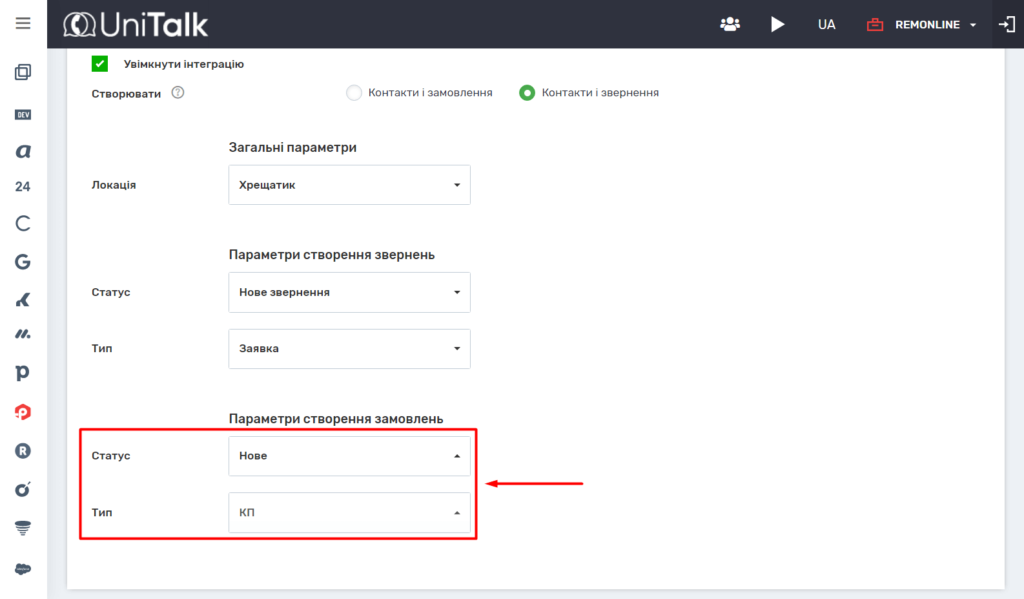1024x599 pixels.
Task: Select Контакти і звернення radio option
Action: point(527,93)
